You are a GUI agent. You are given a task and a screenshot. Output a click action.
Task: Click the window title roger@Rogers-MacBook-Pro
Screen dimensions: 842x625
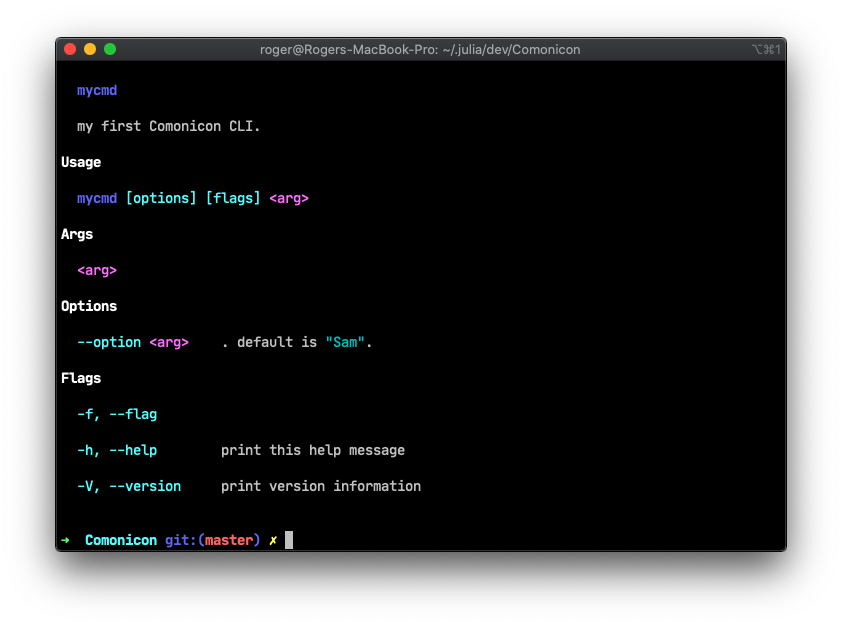click(420, 50)
